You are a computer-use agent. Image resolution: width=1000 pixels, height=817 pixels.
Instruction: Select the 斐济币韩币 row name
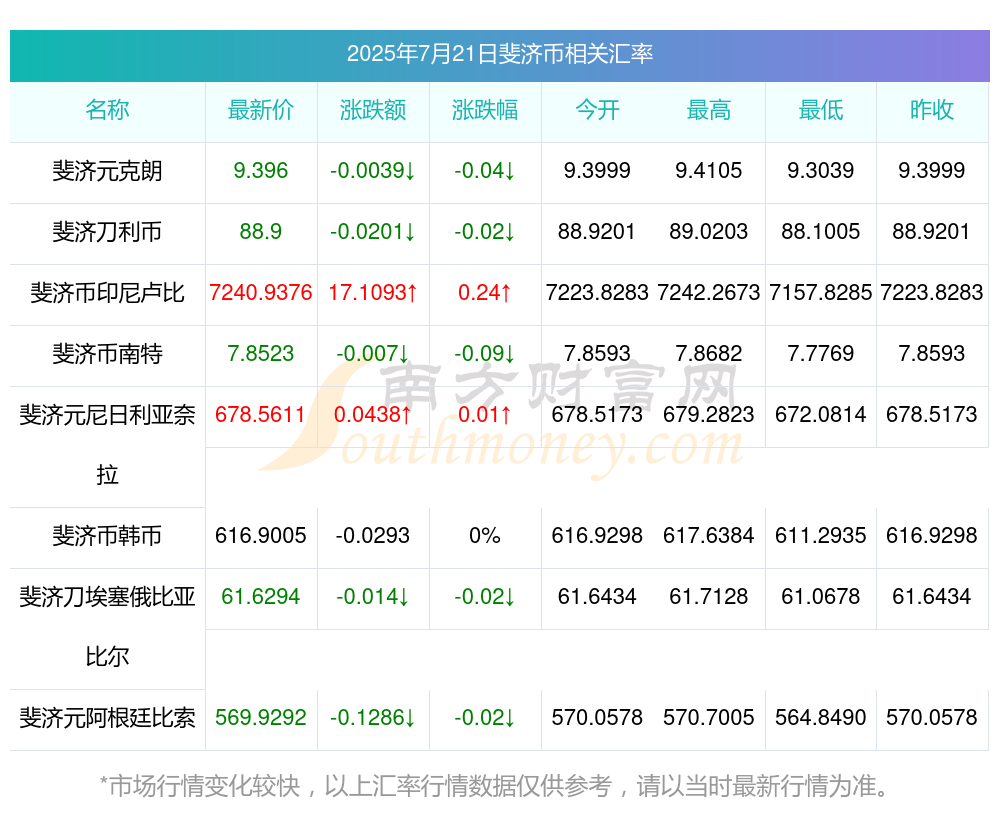(107, 536)
